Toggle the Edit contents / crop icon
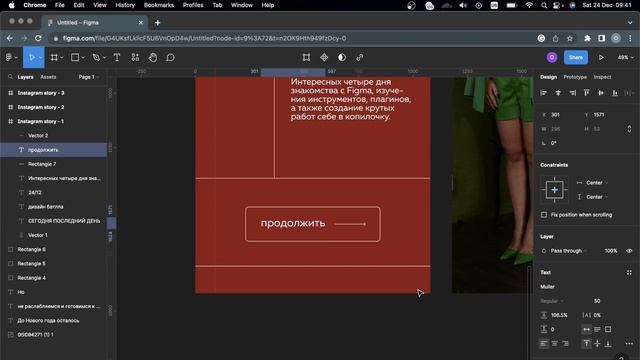 point(306,58)
